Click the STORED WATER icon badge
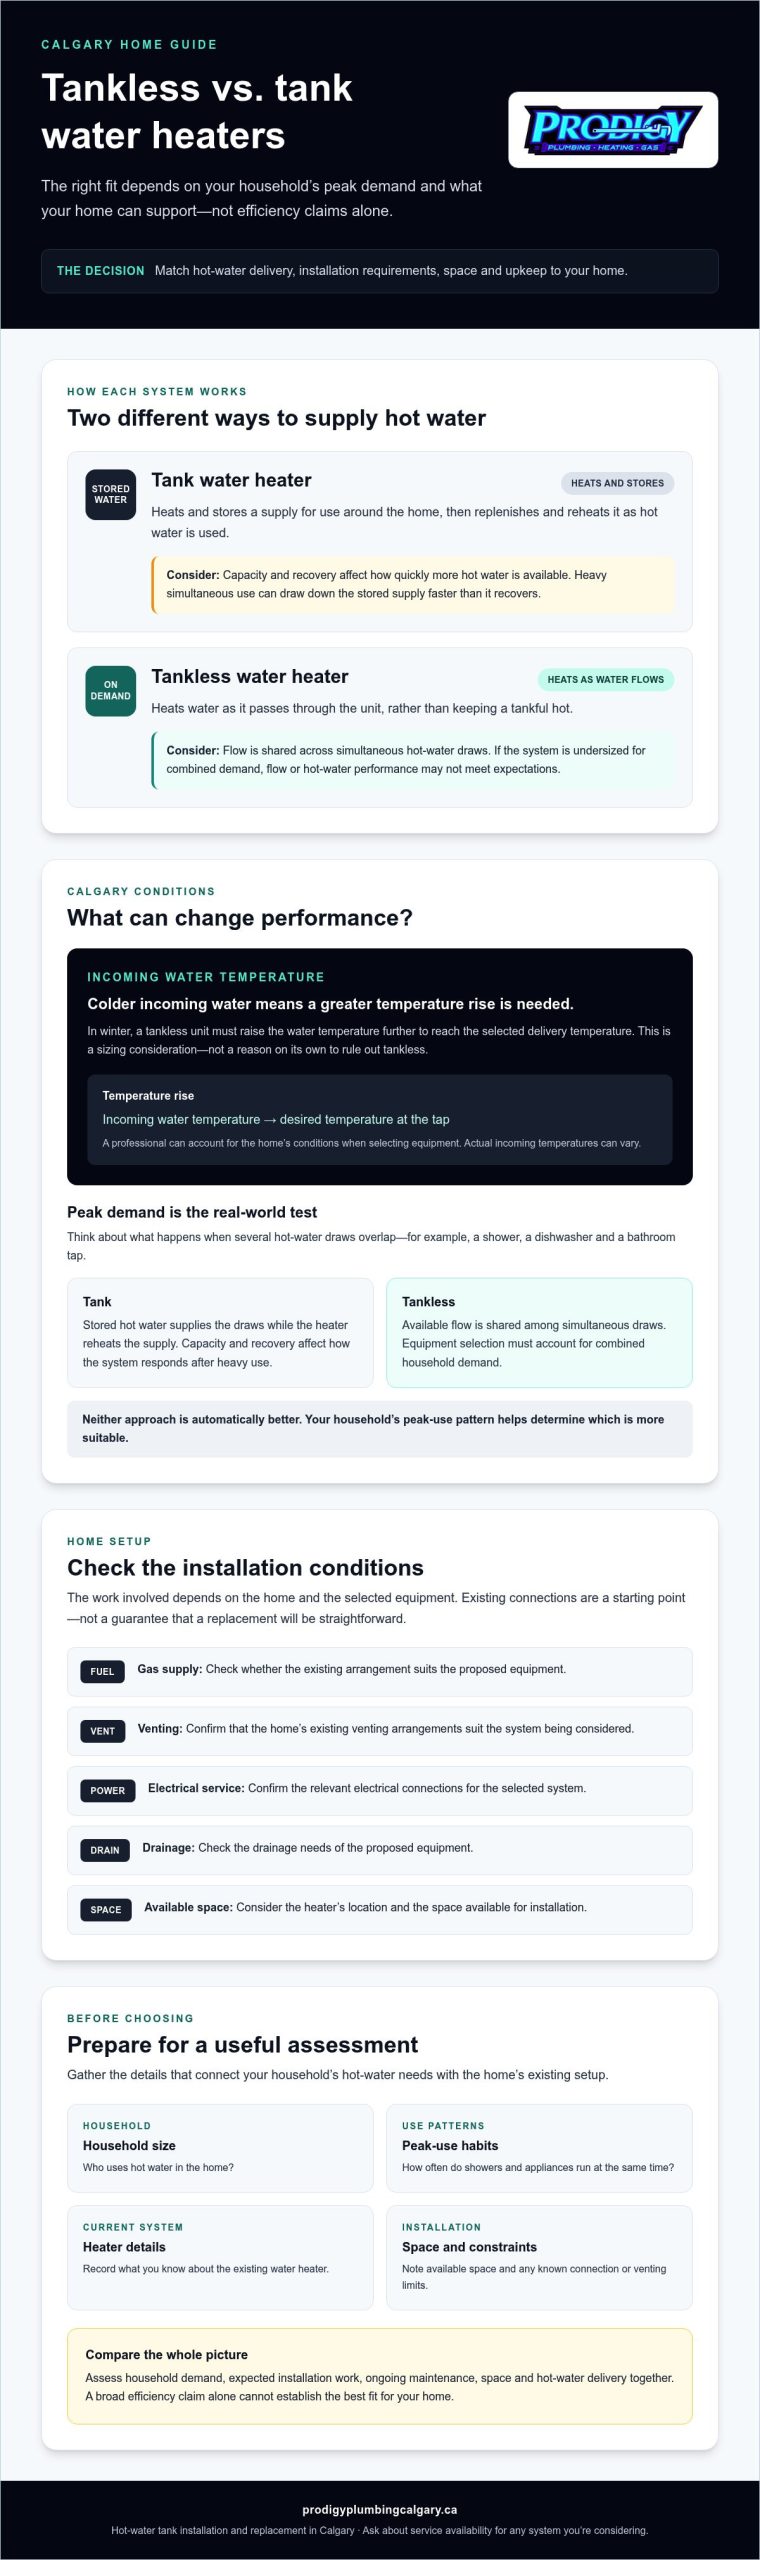Image resolution: width=760 pixels, height=2560 pixels. tap(111, 494)
